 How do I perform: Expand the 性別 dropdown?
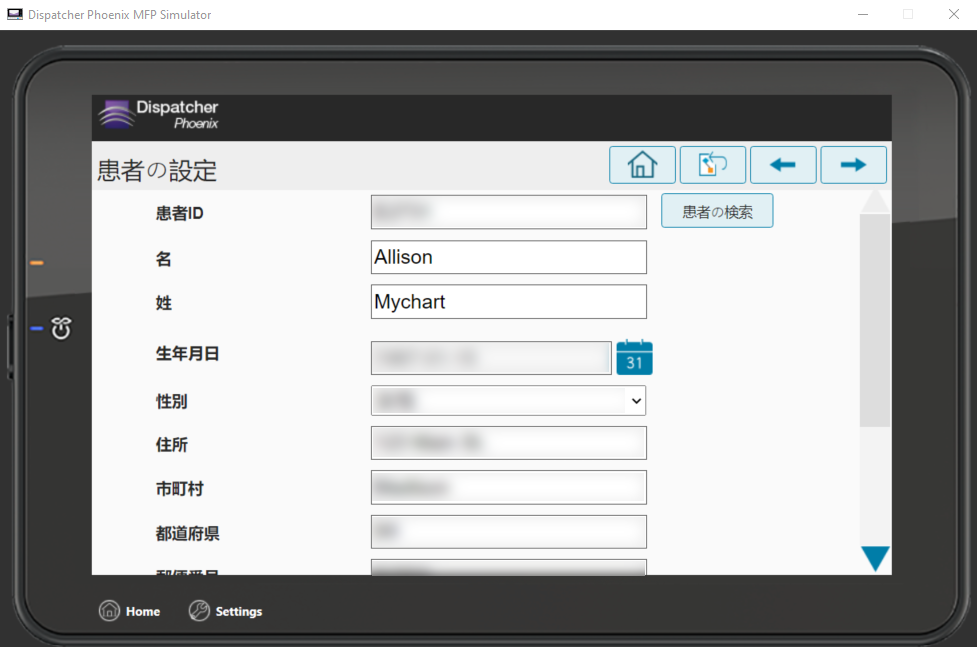[508, 401]
